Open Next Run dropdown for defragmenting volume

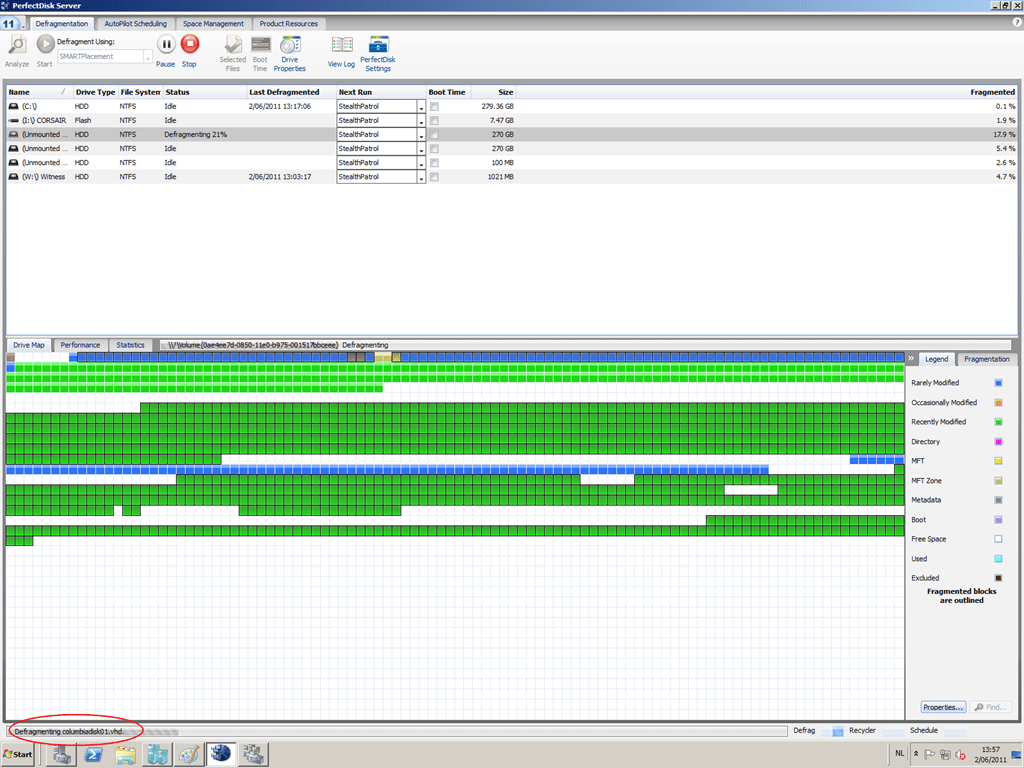(x=421, y=135)
